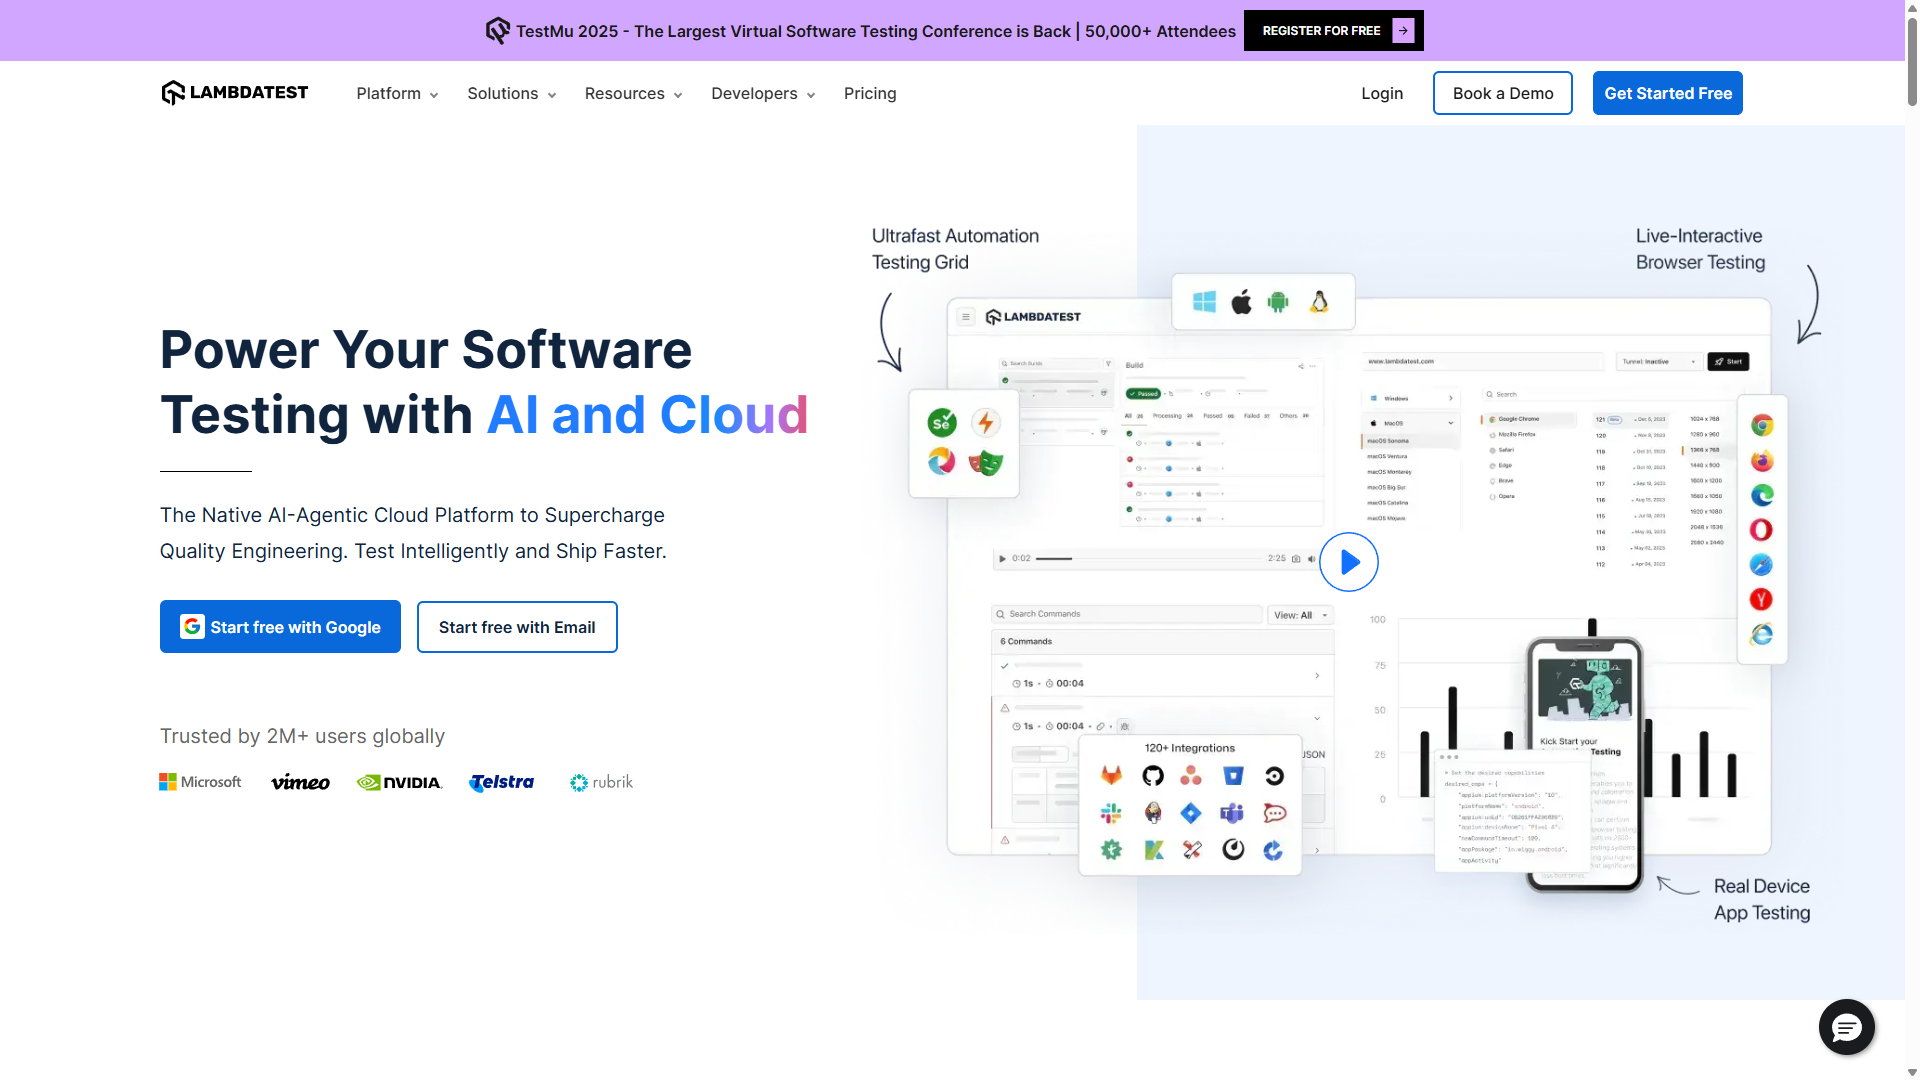The image size is (1920, 1080).
Task: Click the Book a Demo button
Action: (1502, 93)
